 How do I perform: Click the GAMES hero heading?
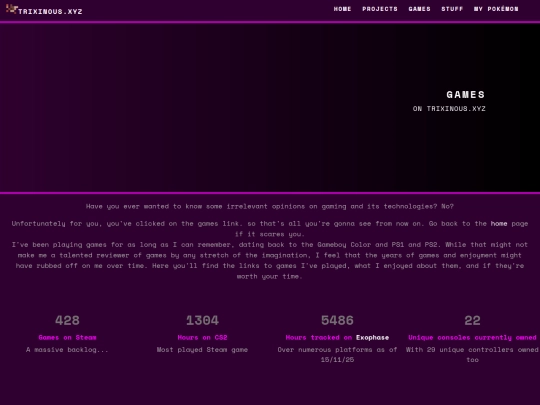click(466, 94)
